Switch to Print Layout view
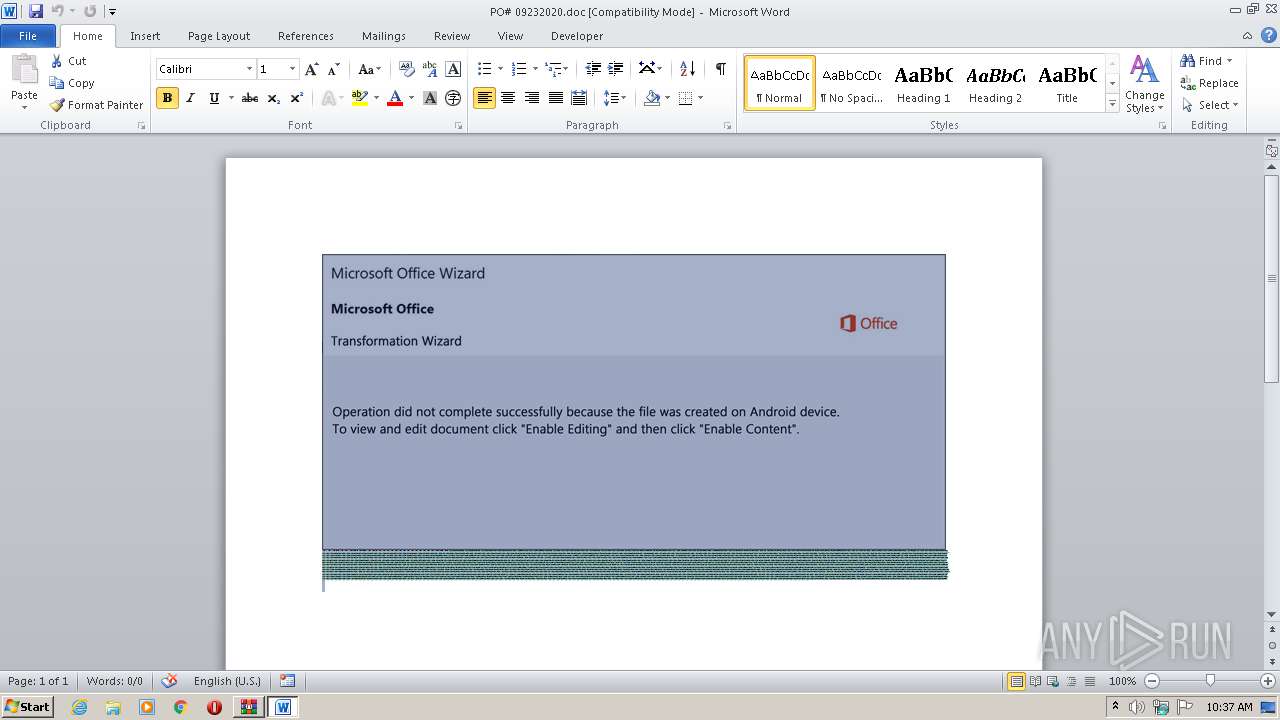This screenshot has width=1280, height=720. coord(1016,681)
